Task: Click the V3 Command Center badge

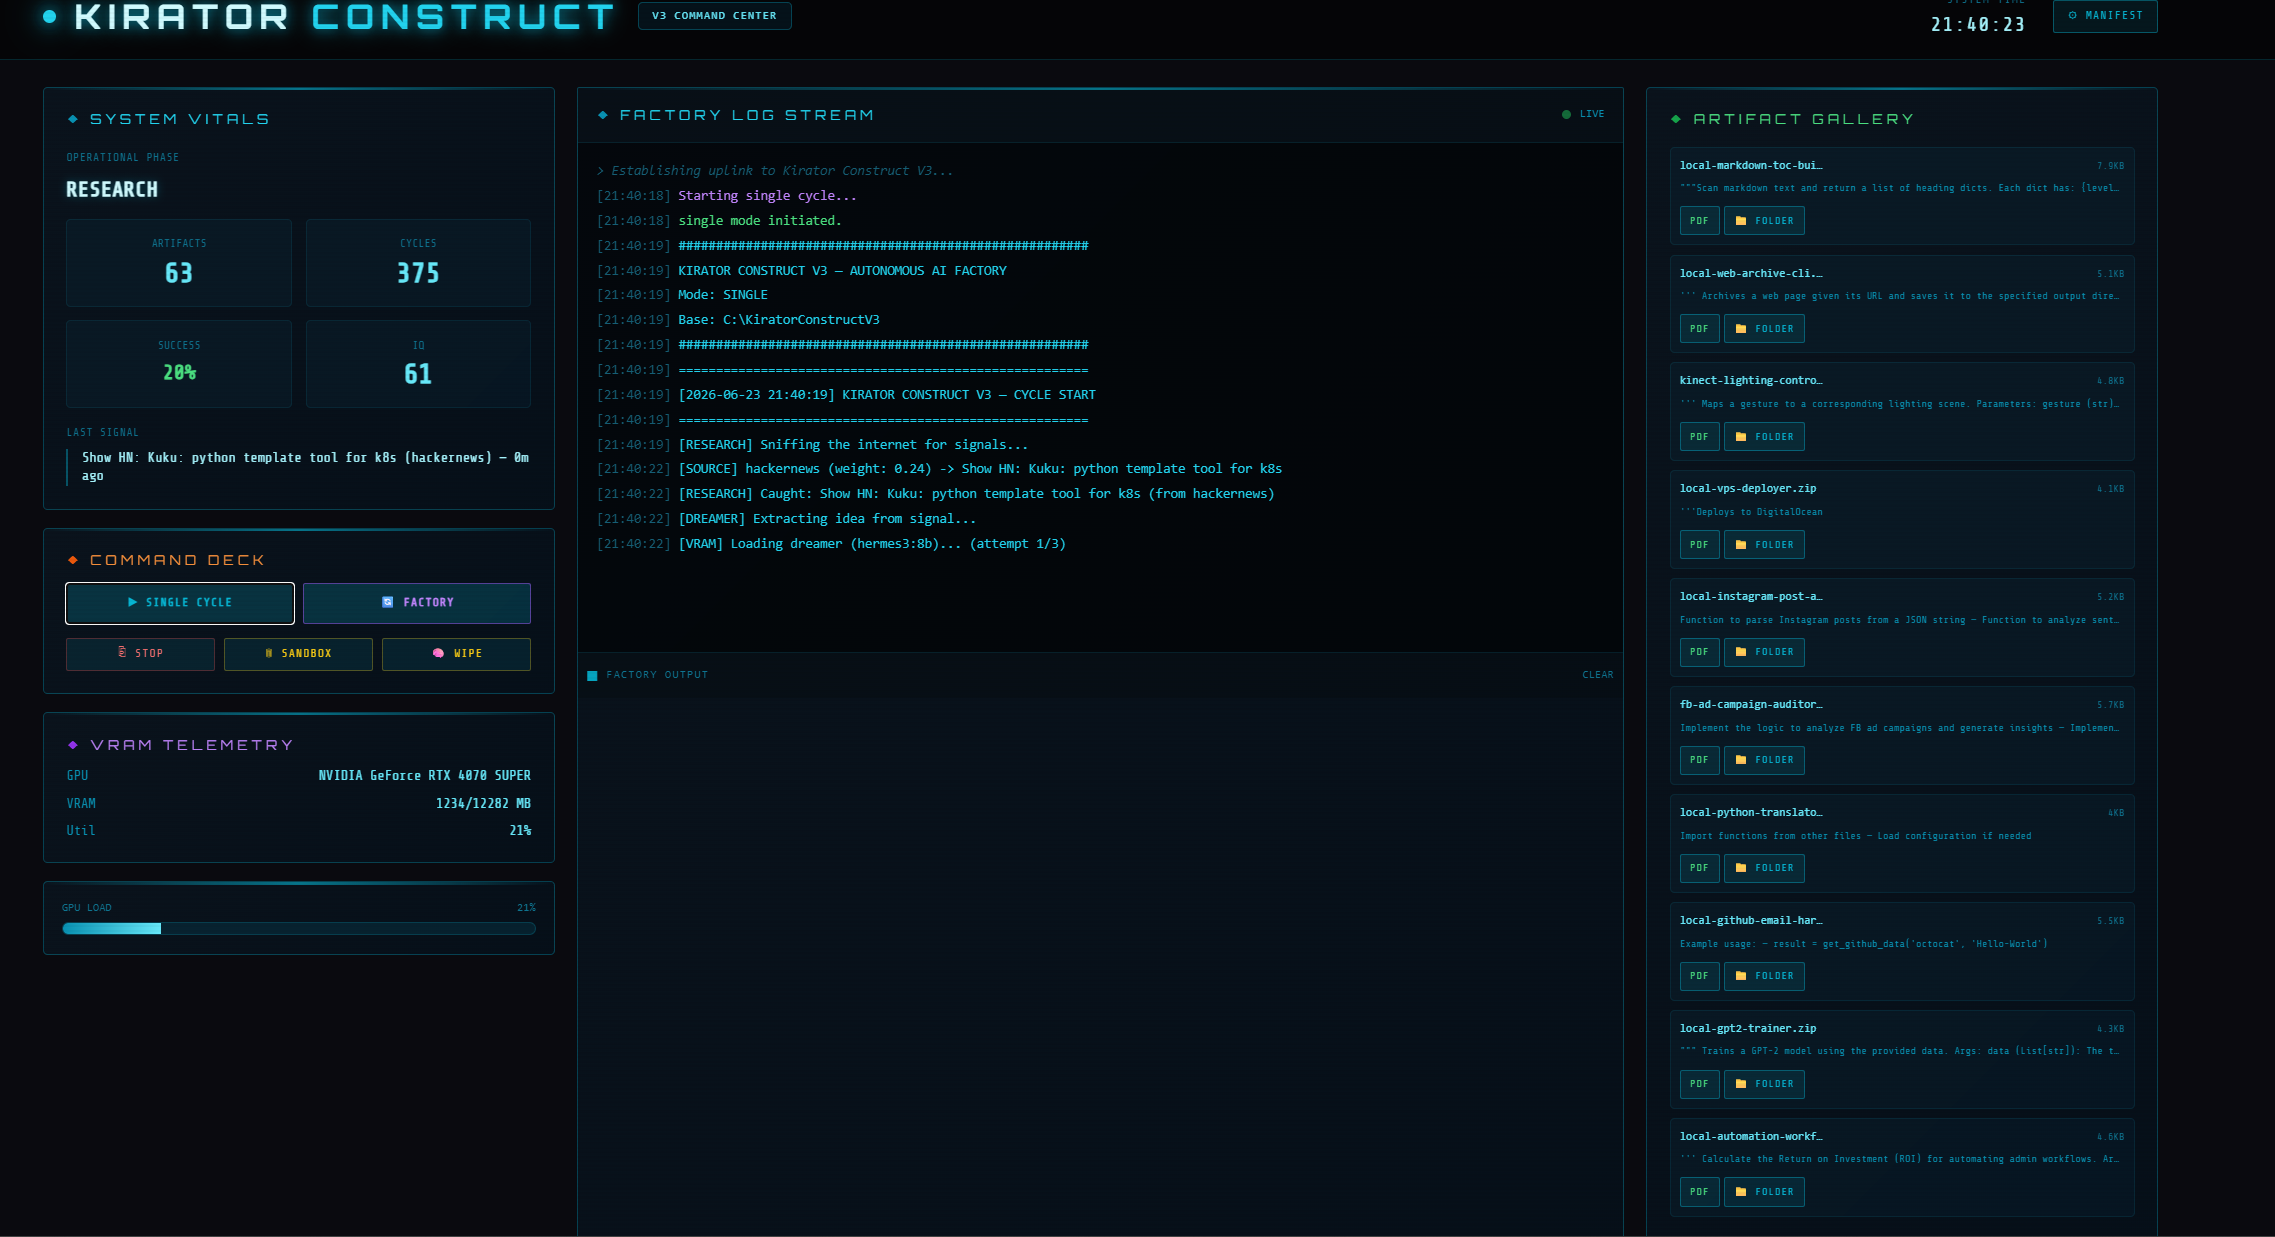Action: (714, 16)
